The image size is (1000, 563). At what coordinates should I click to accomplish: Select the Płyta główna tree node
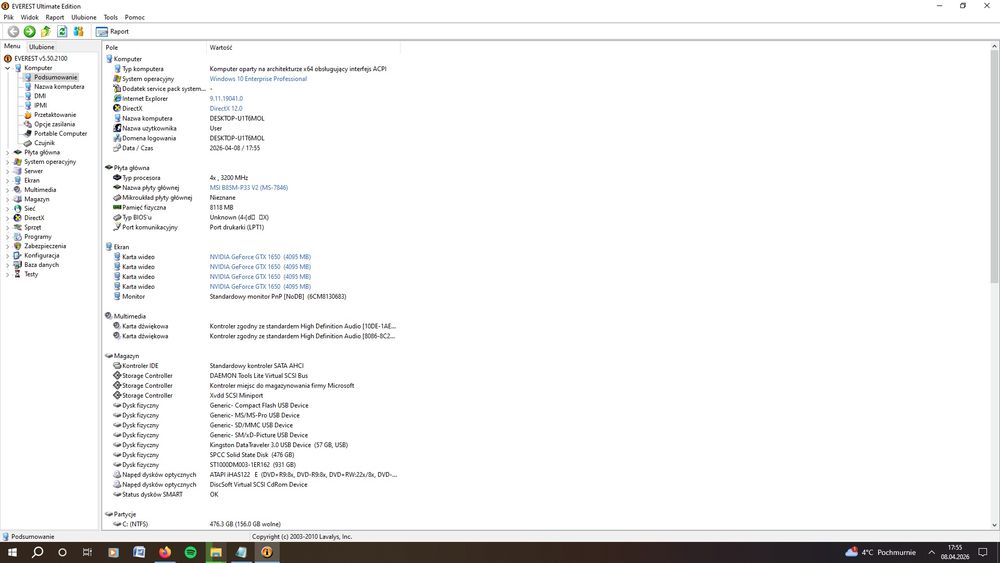[42, 152]
